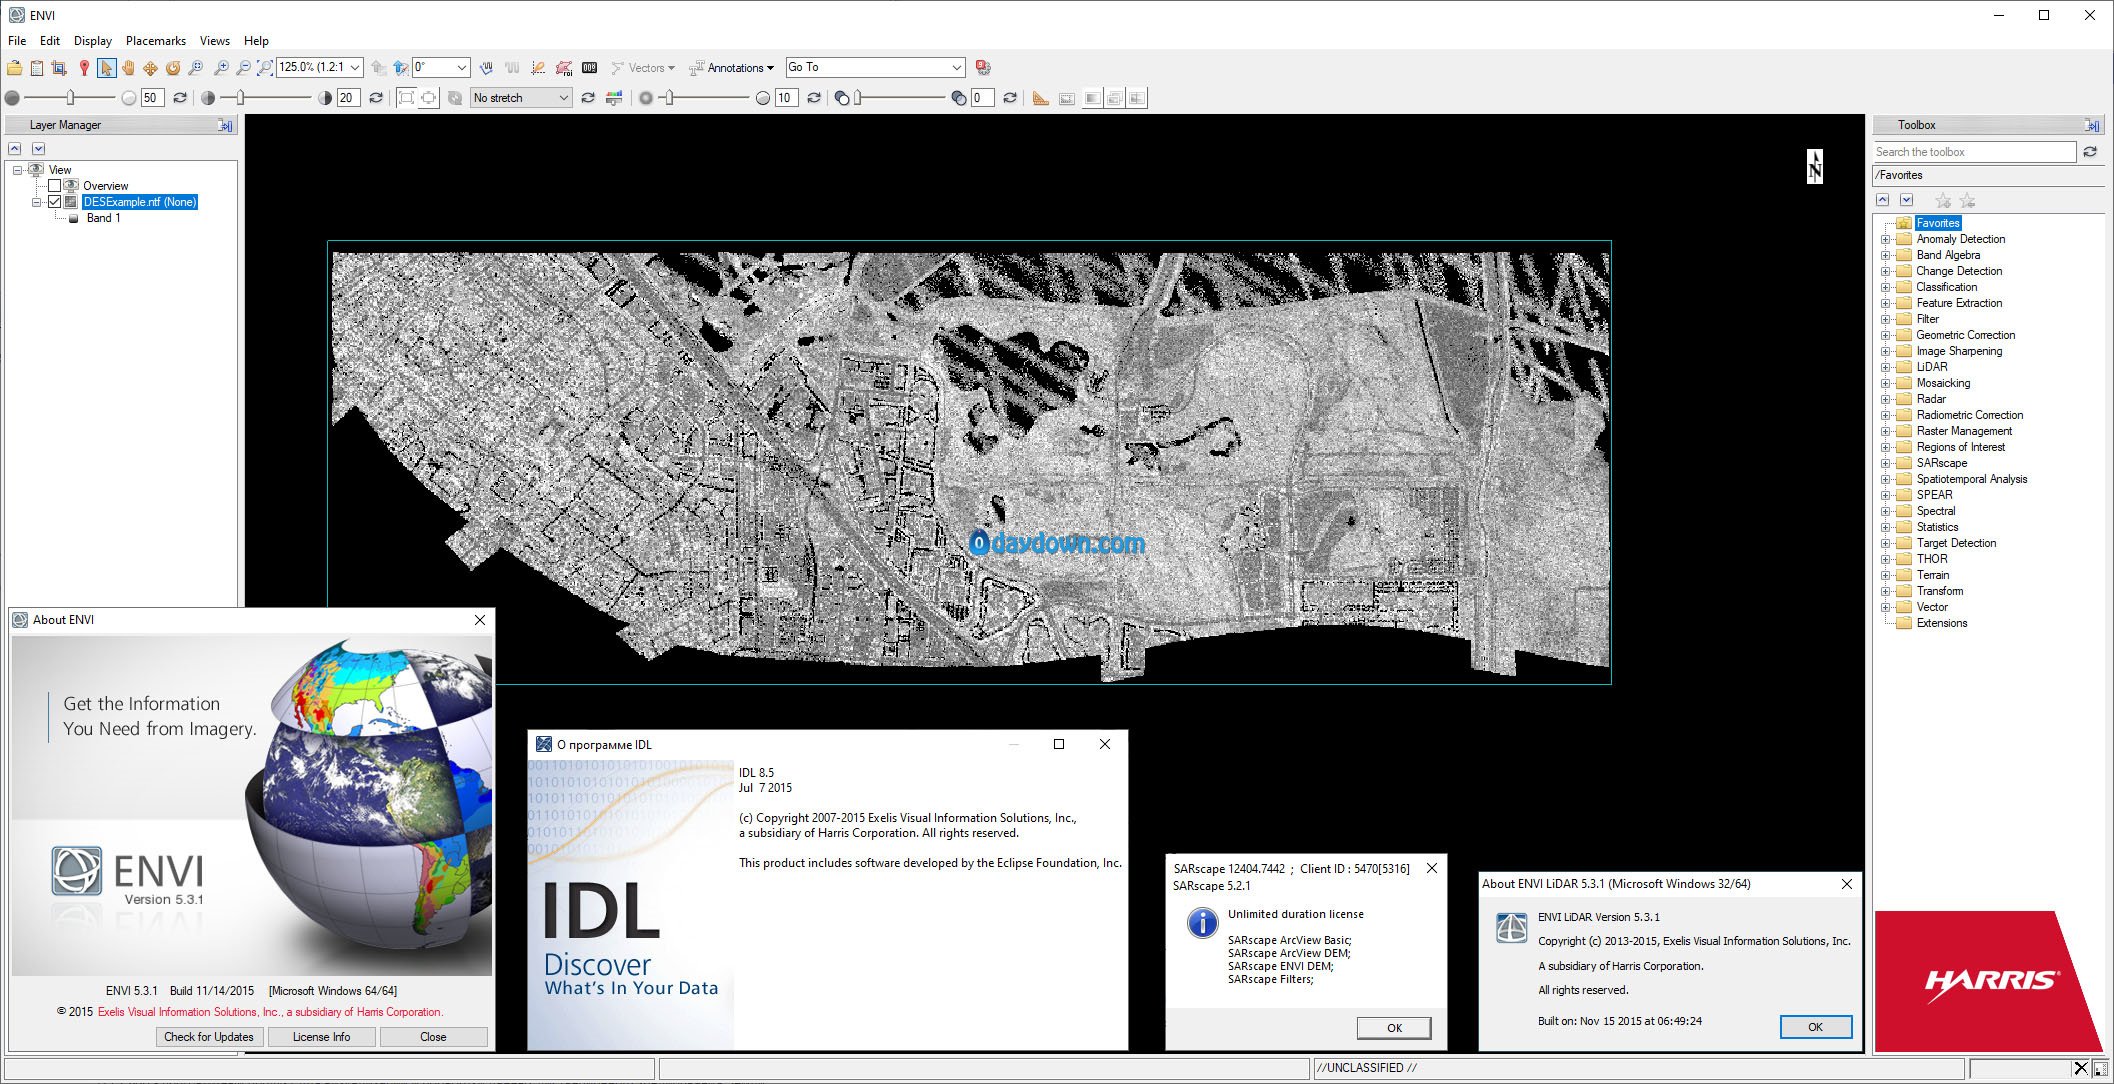Open the Views menu
Viewport: 2114px width, 1084px height.
(x=215, y=41)
